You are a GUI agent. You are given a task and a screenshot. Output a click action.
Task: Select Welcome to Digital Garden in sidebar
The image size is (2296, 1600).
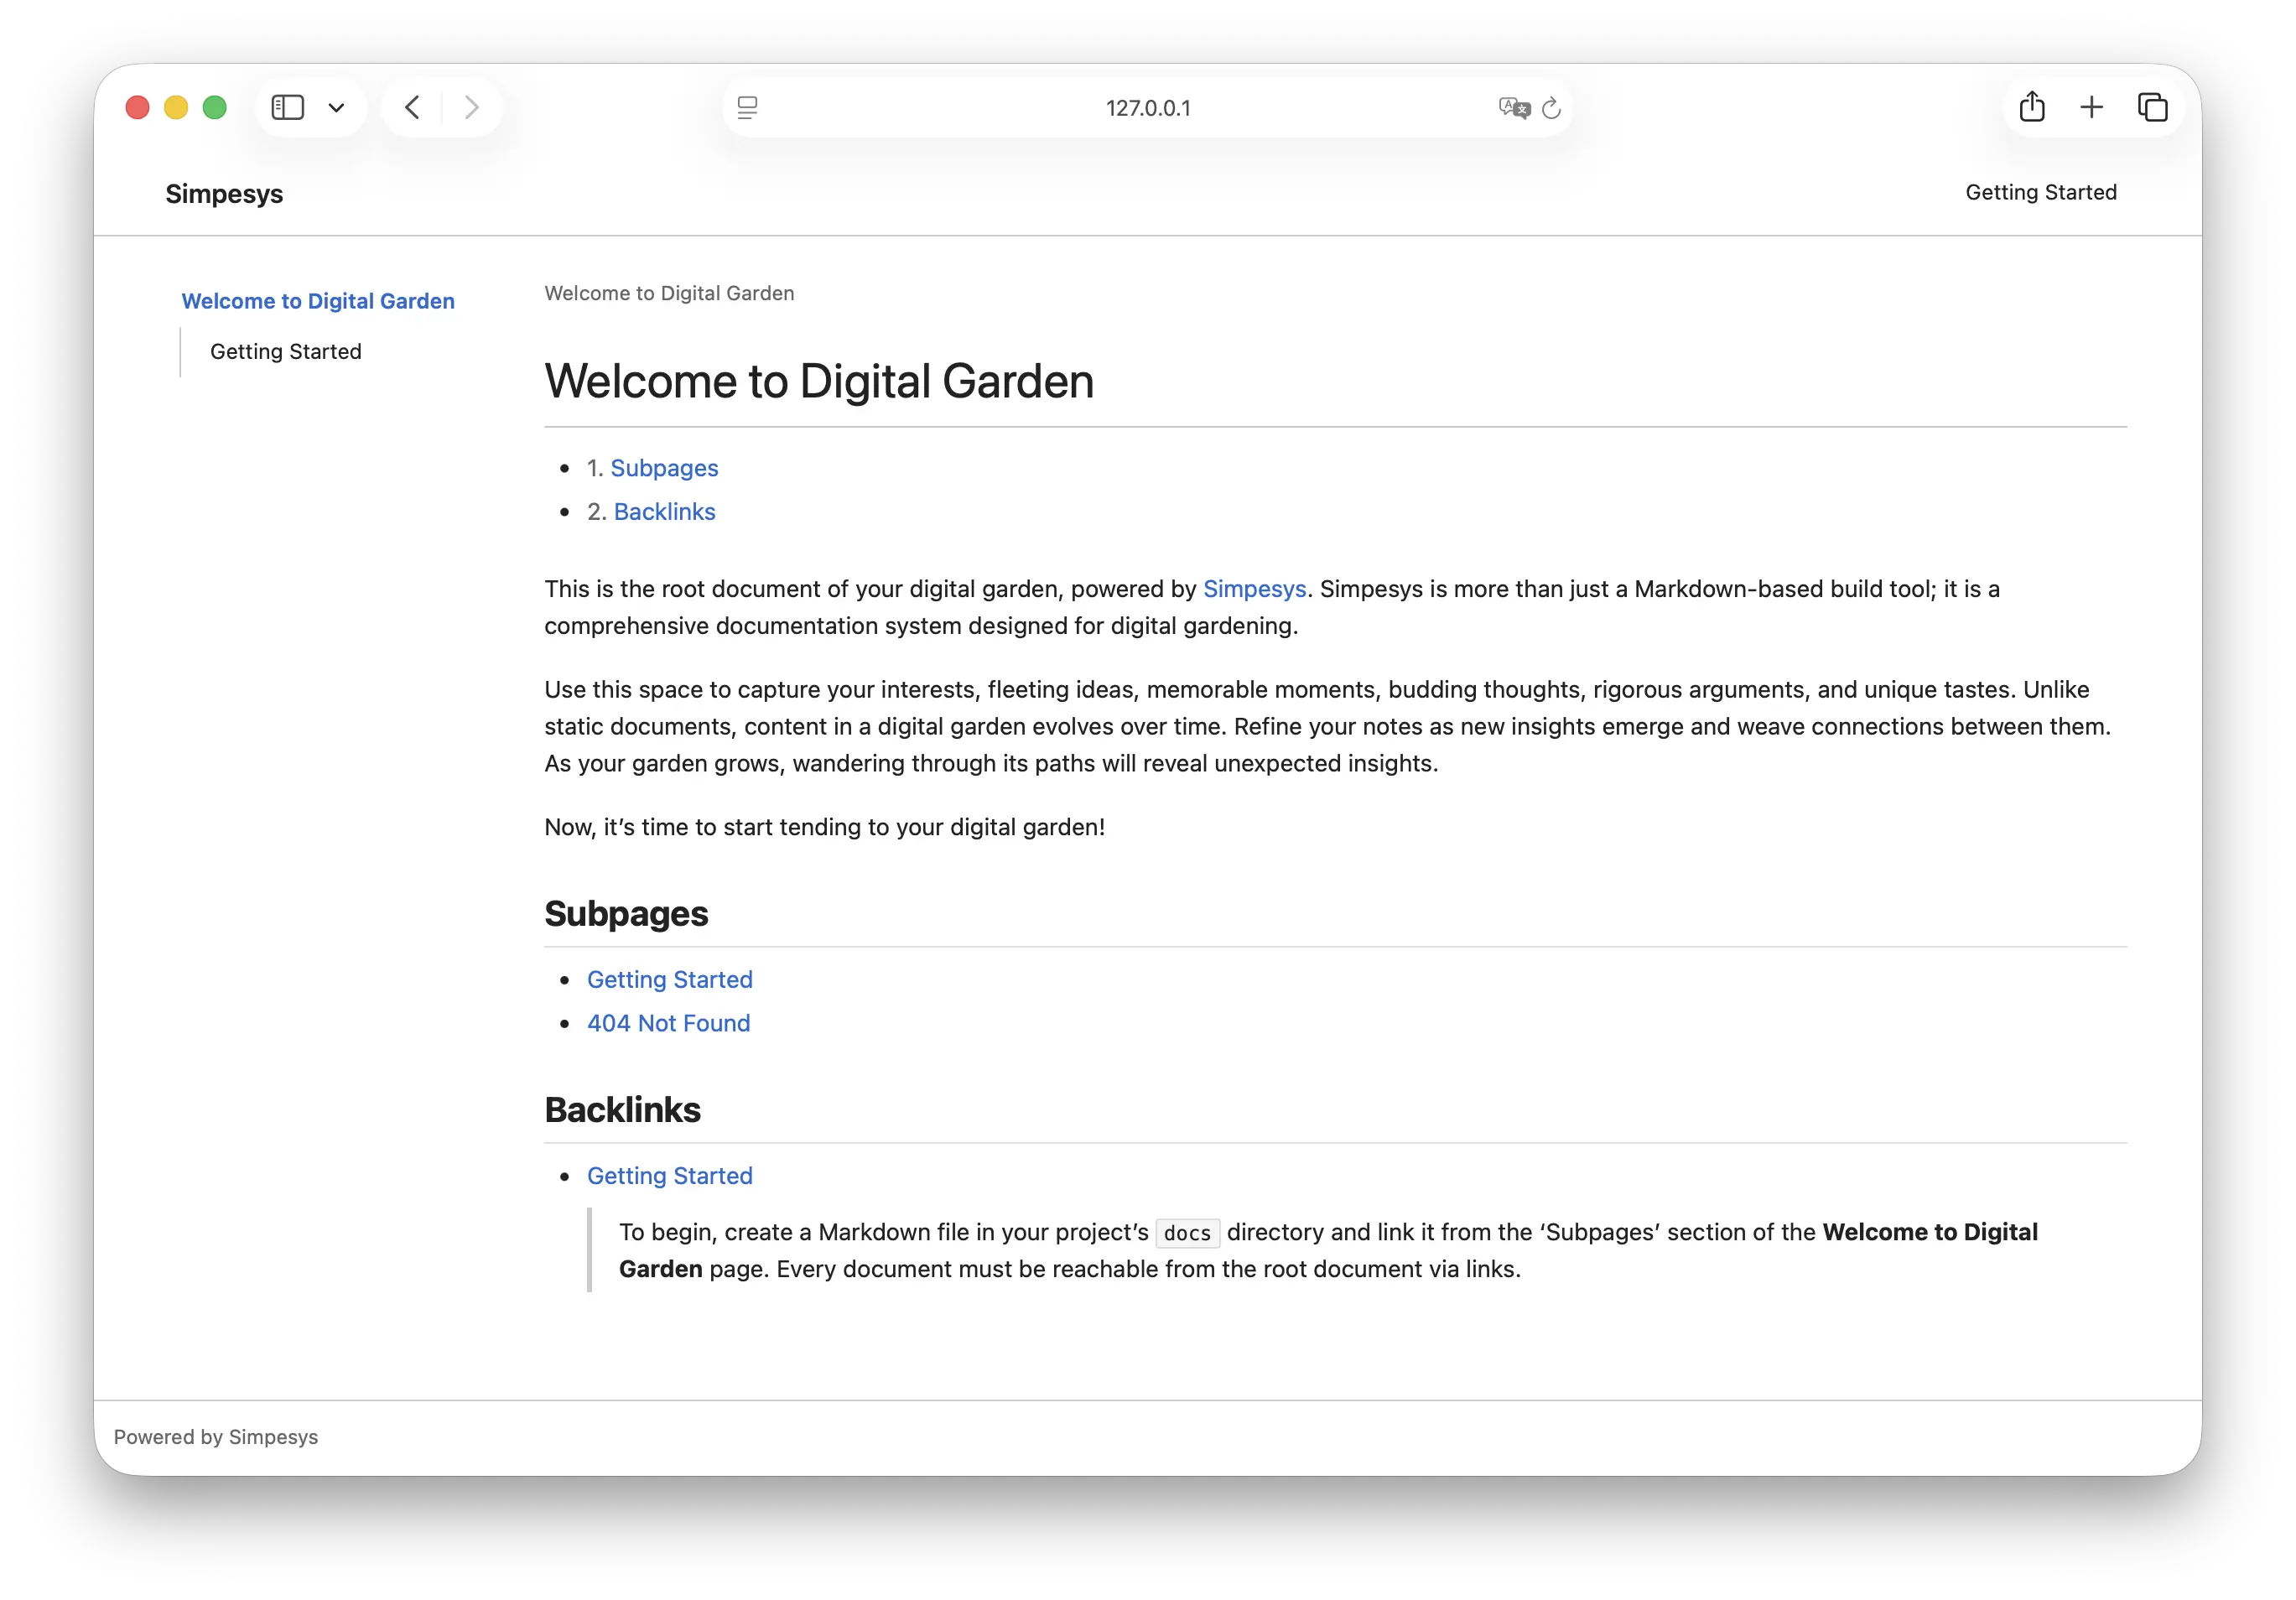[318, 301]
